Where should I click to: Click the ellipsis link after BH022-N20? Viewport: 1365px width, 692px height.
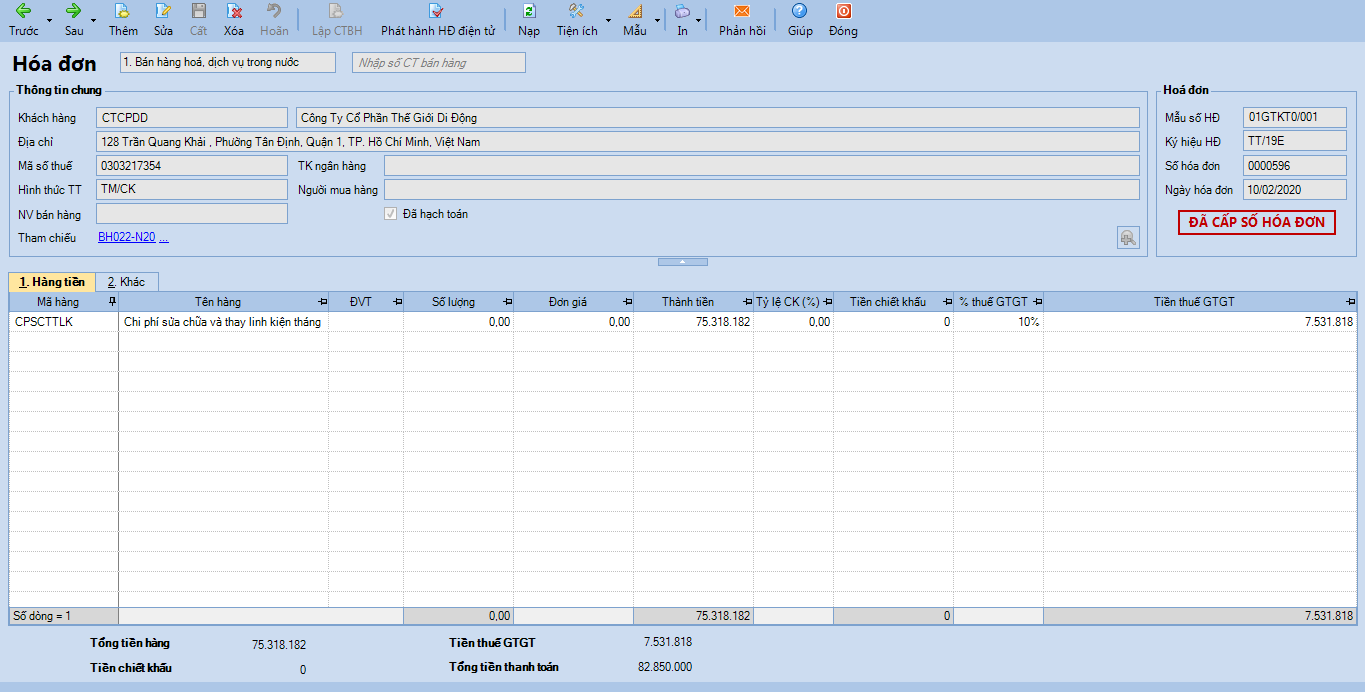pyautogui.click(x=164, y=238)
